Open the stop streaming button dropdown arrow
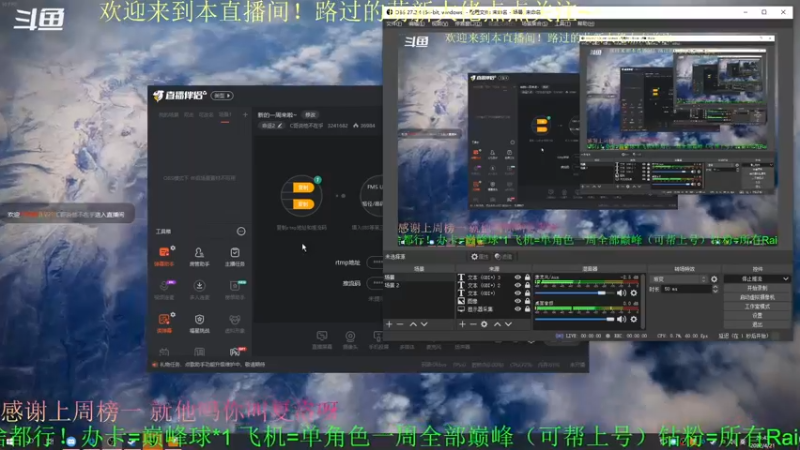800x450 pixels. [785, 279]
